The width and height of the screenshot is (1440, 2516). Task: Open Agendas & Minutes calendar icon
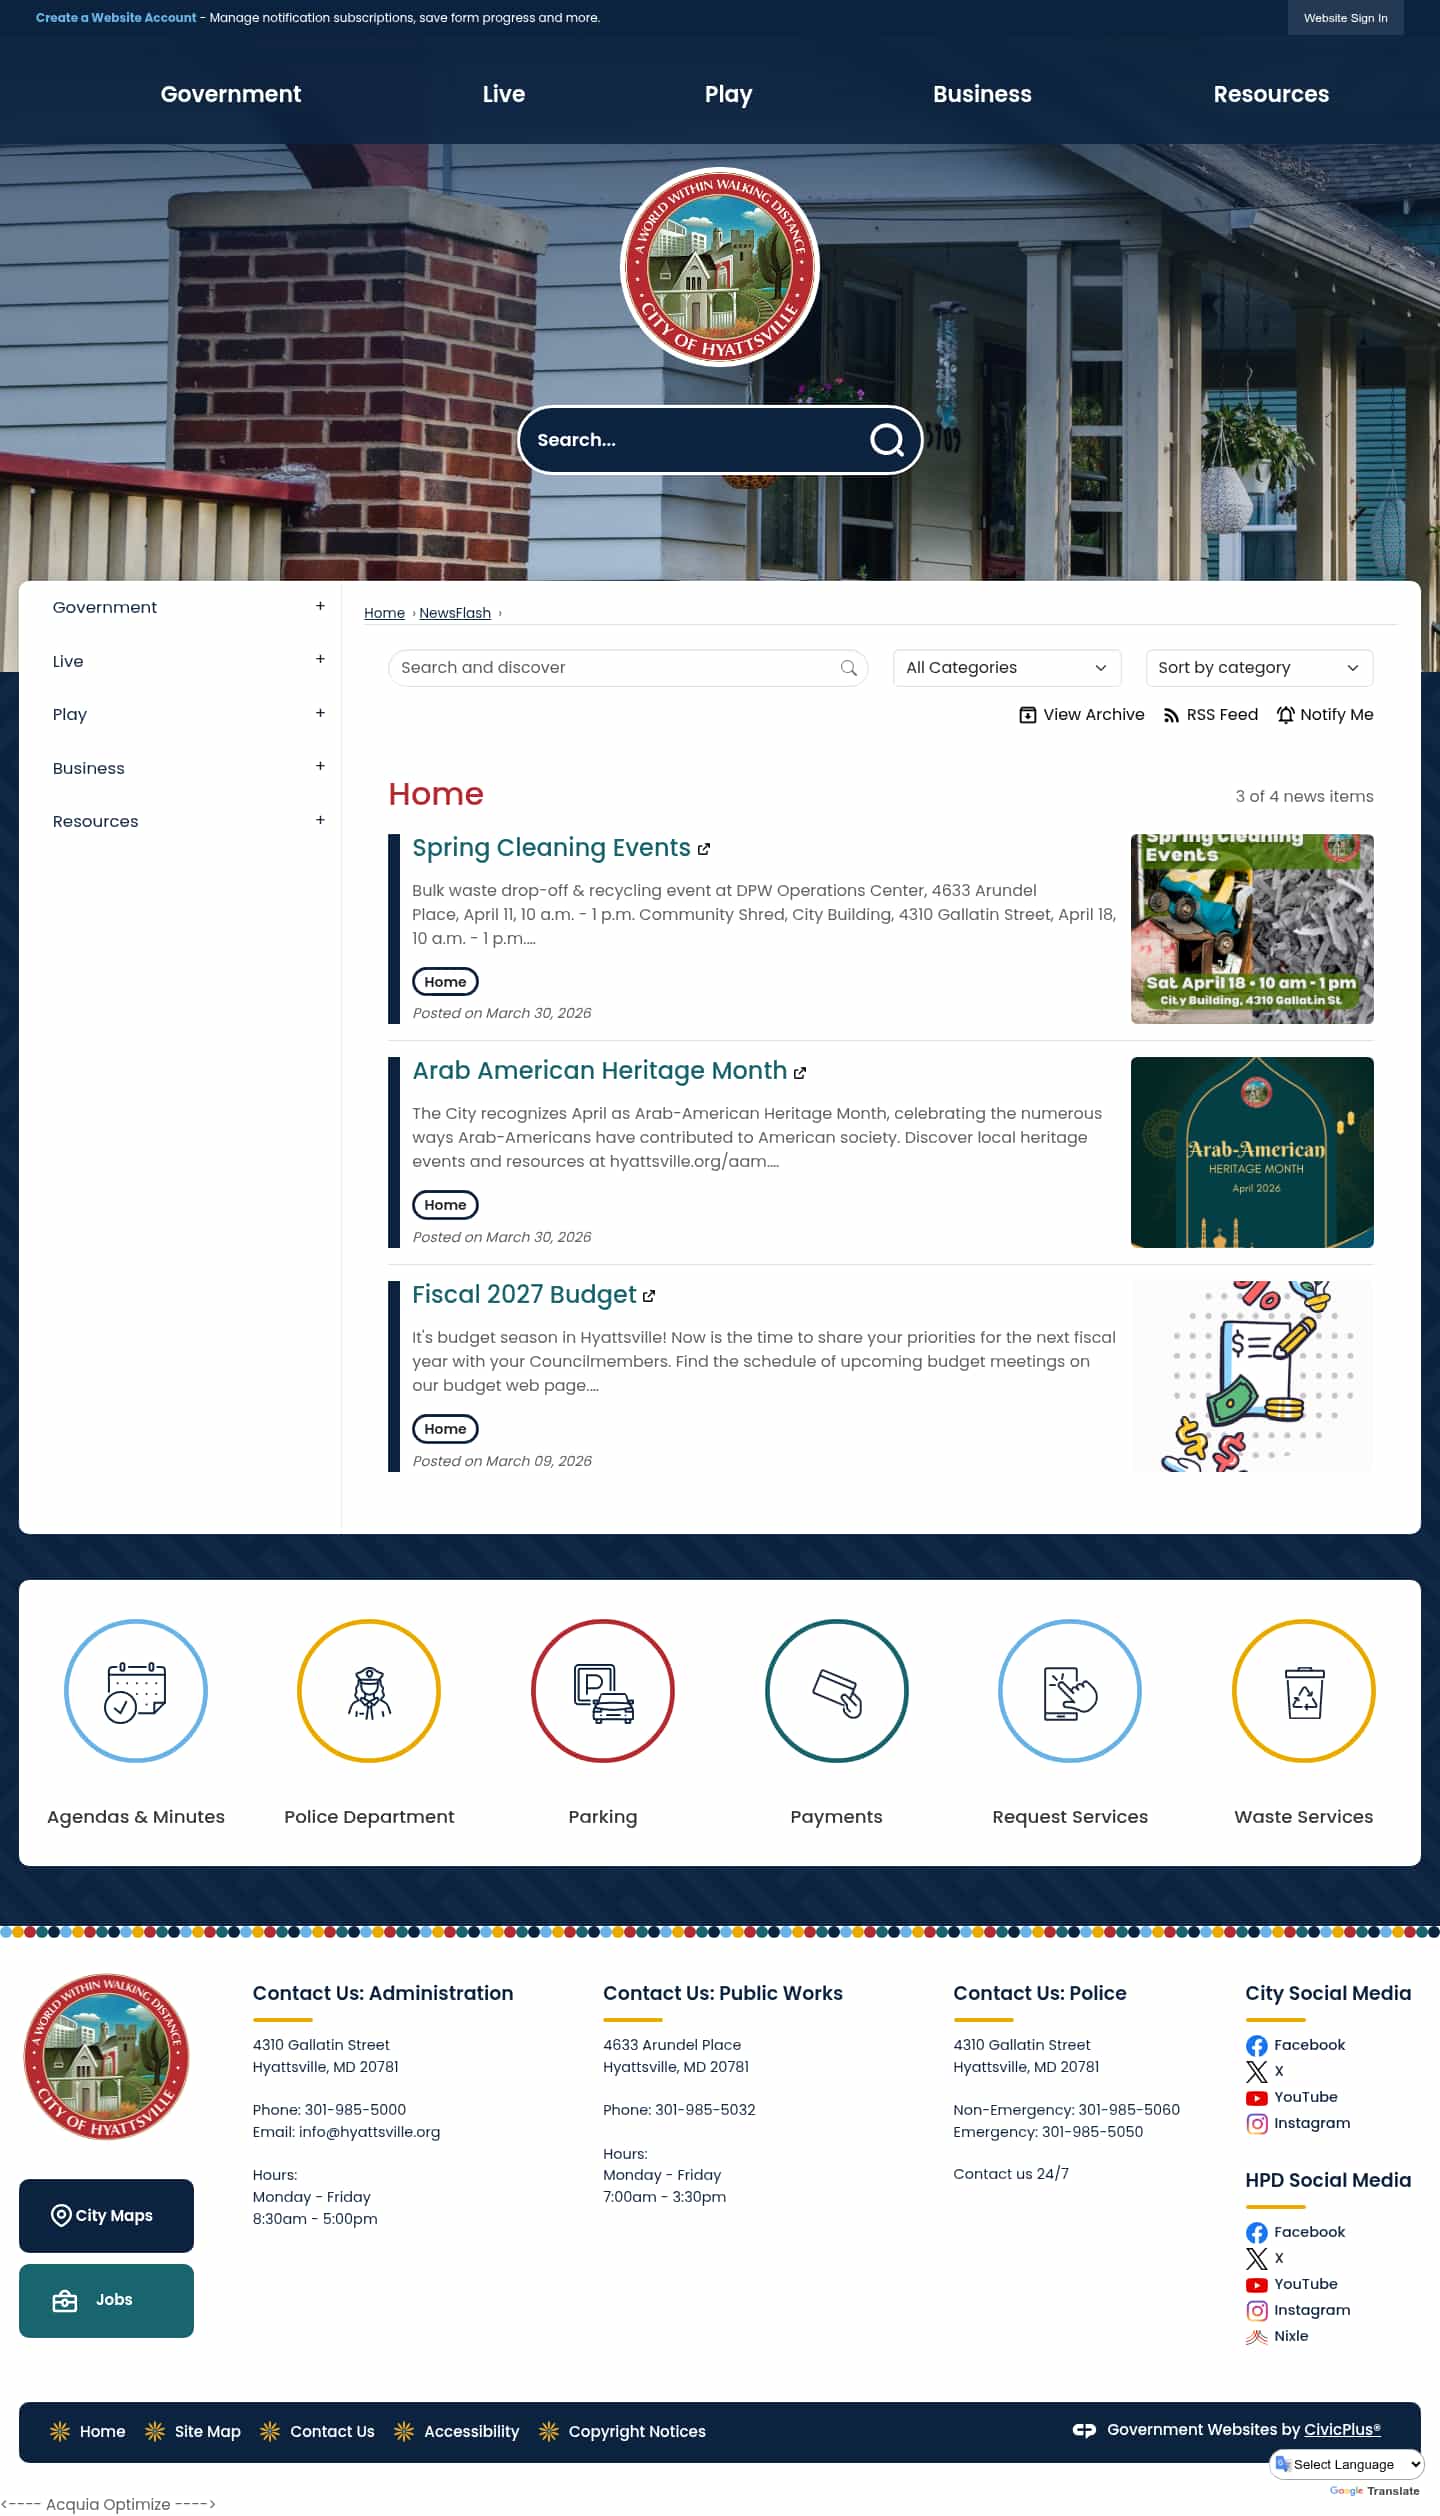pyautogui.click(x=136, y=1691)
